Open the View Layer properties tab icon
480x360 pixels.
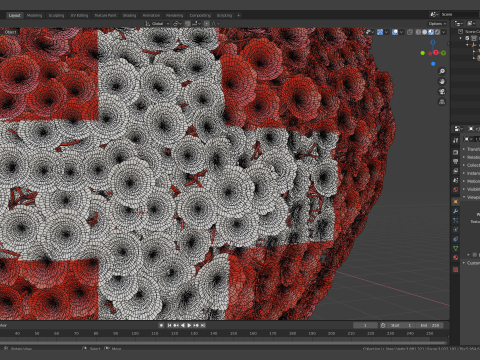point(455,171)
